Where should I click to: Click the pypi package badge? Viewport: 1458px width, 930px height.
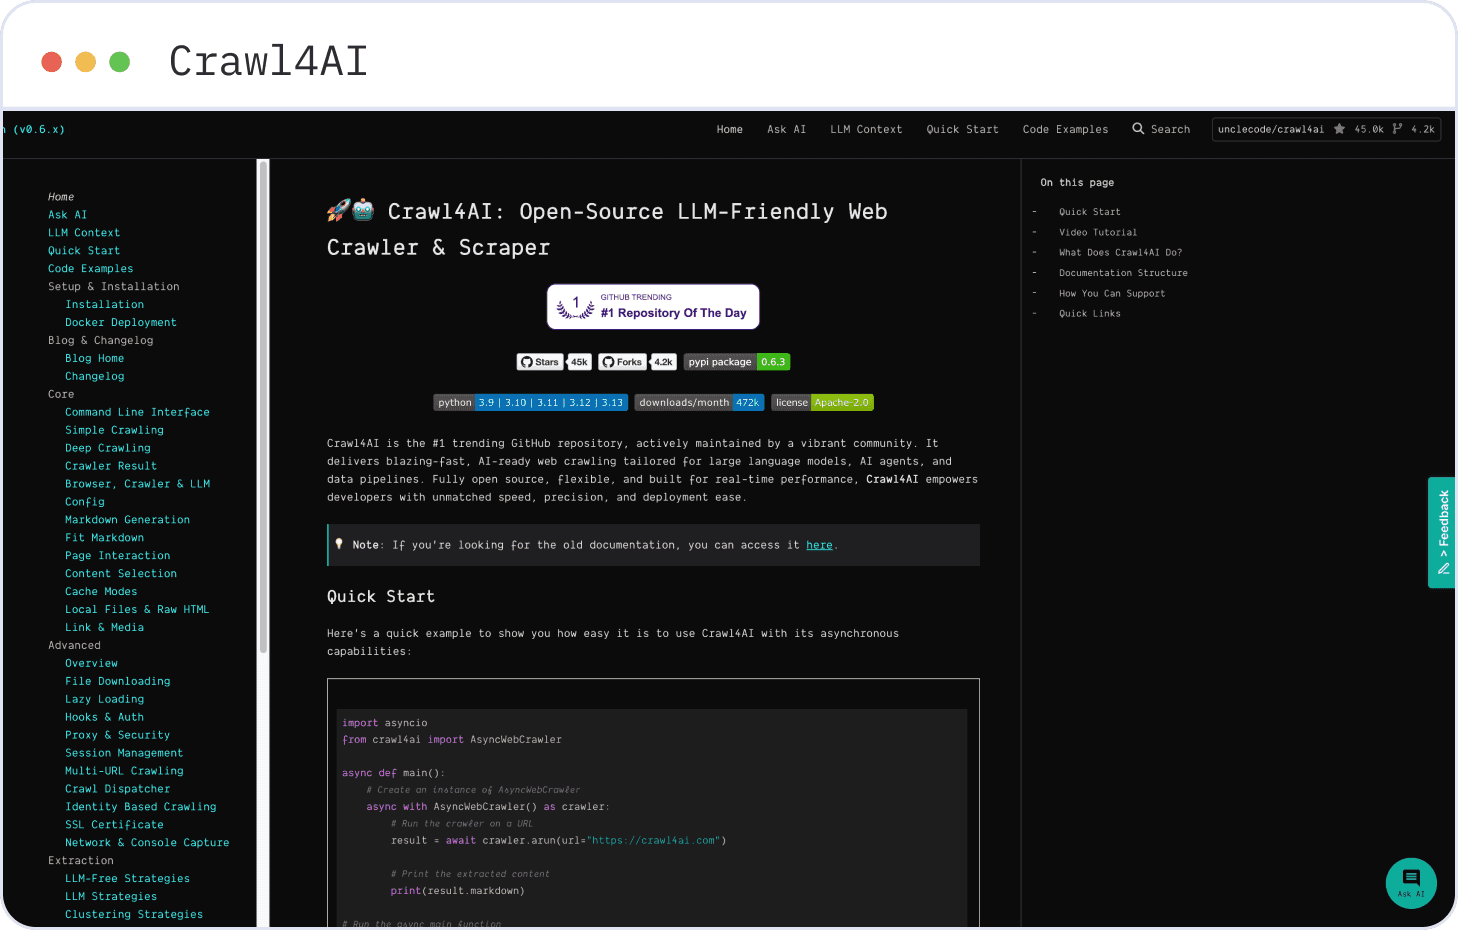tap(737, 362)
